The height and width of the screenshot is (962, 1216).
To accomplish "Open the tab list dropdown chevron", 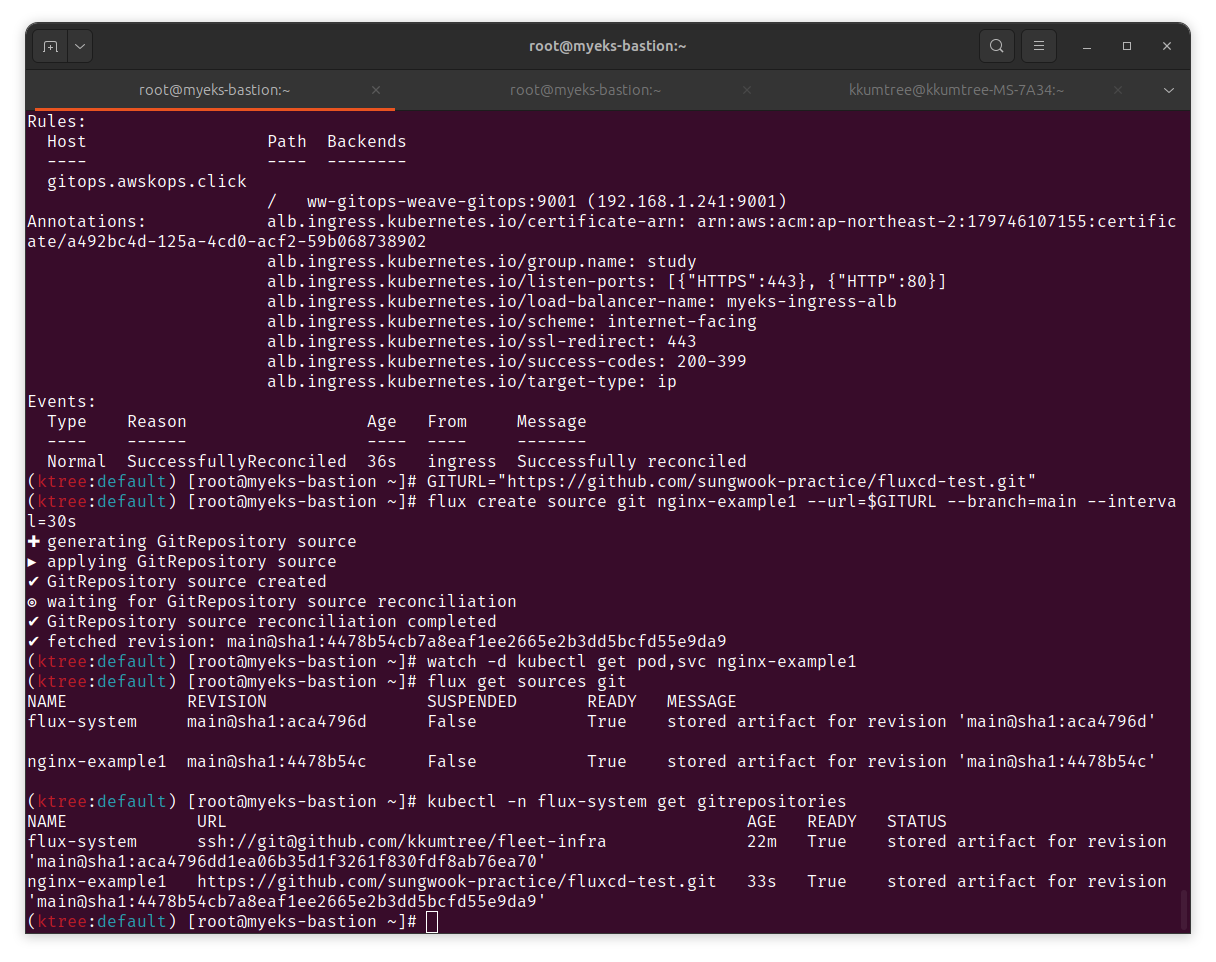I will click(1169, 90).
